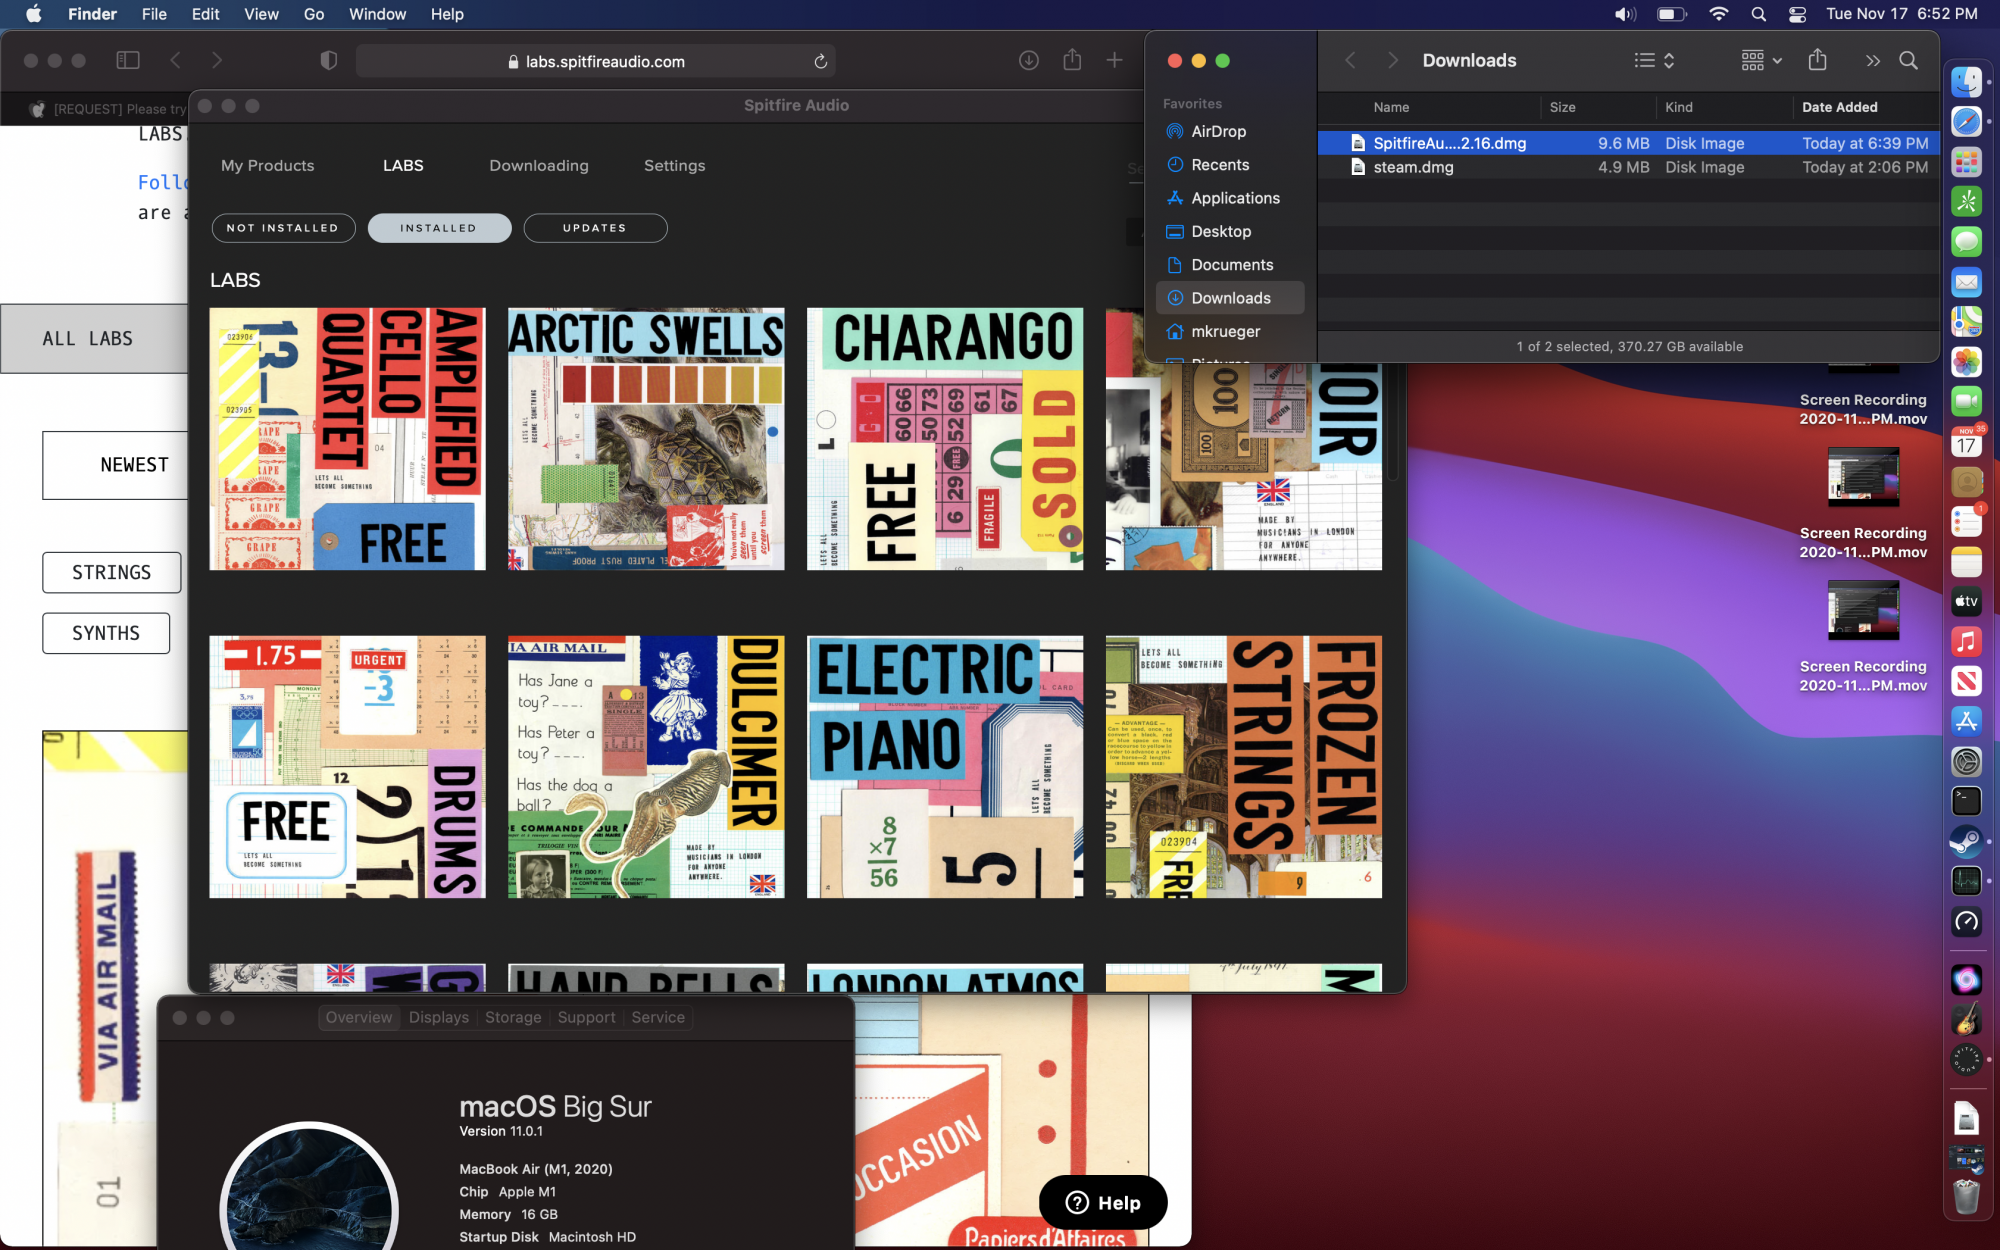Click the Help button

click(x=1103, y=1203)
